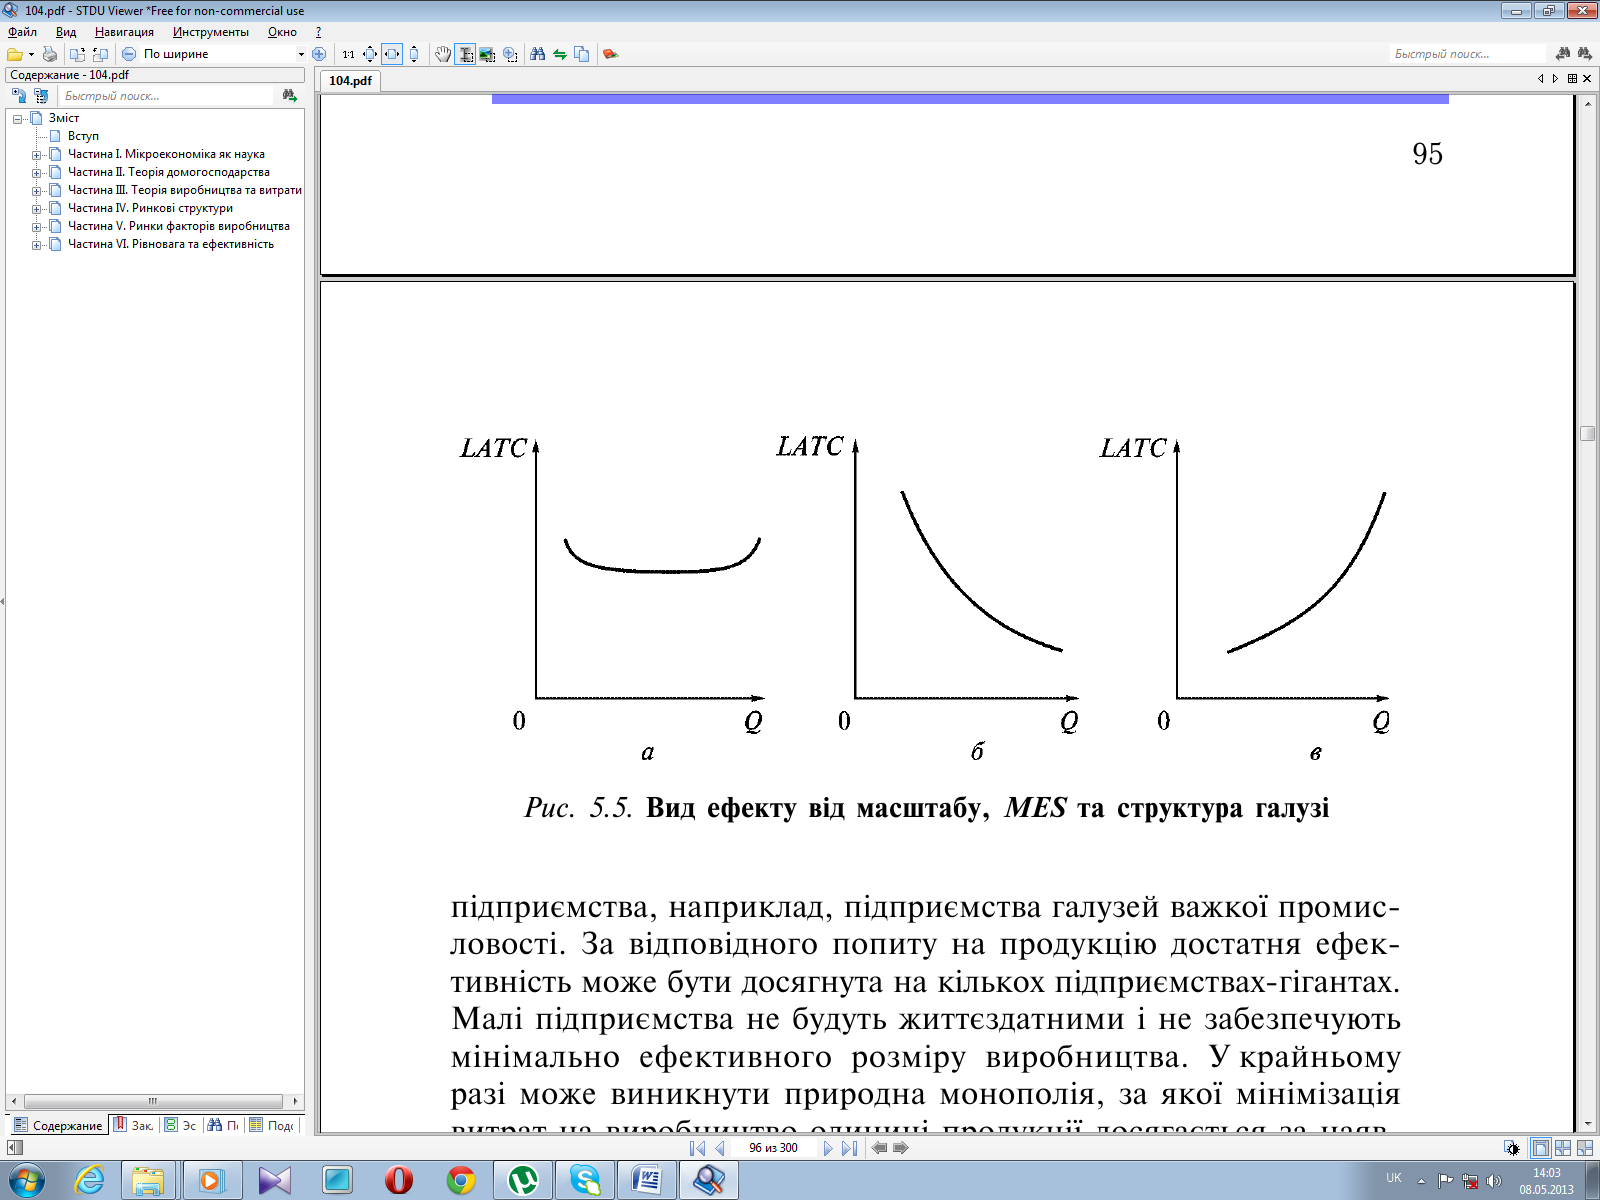The height and width of the screenshot is (1200, 1600).
Task: Select the fit height zoom mode
Action: tap(414, 54)
